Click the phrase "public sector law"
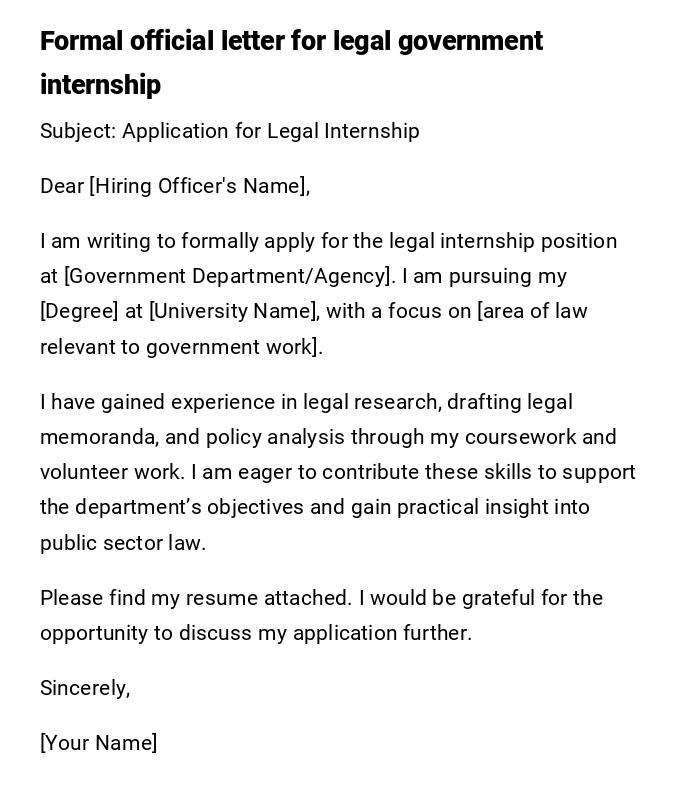Screen dimensions: 700x806 [x=122, y=543]
